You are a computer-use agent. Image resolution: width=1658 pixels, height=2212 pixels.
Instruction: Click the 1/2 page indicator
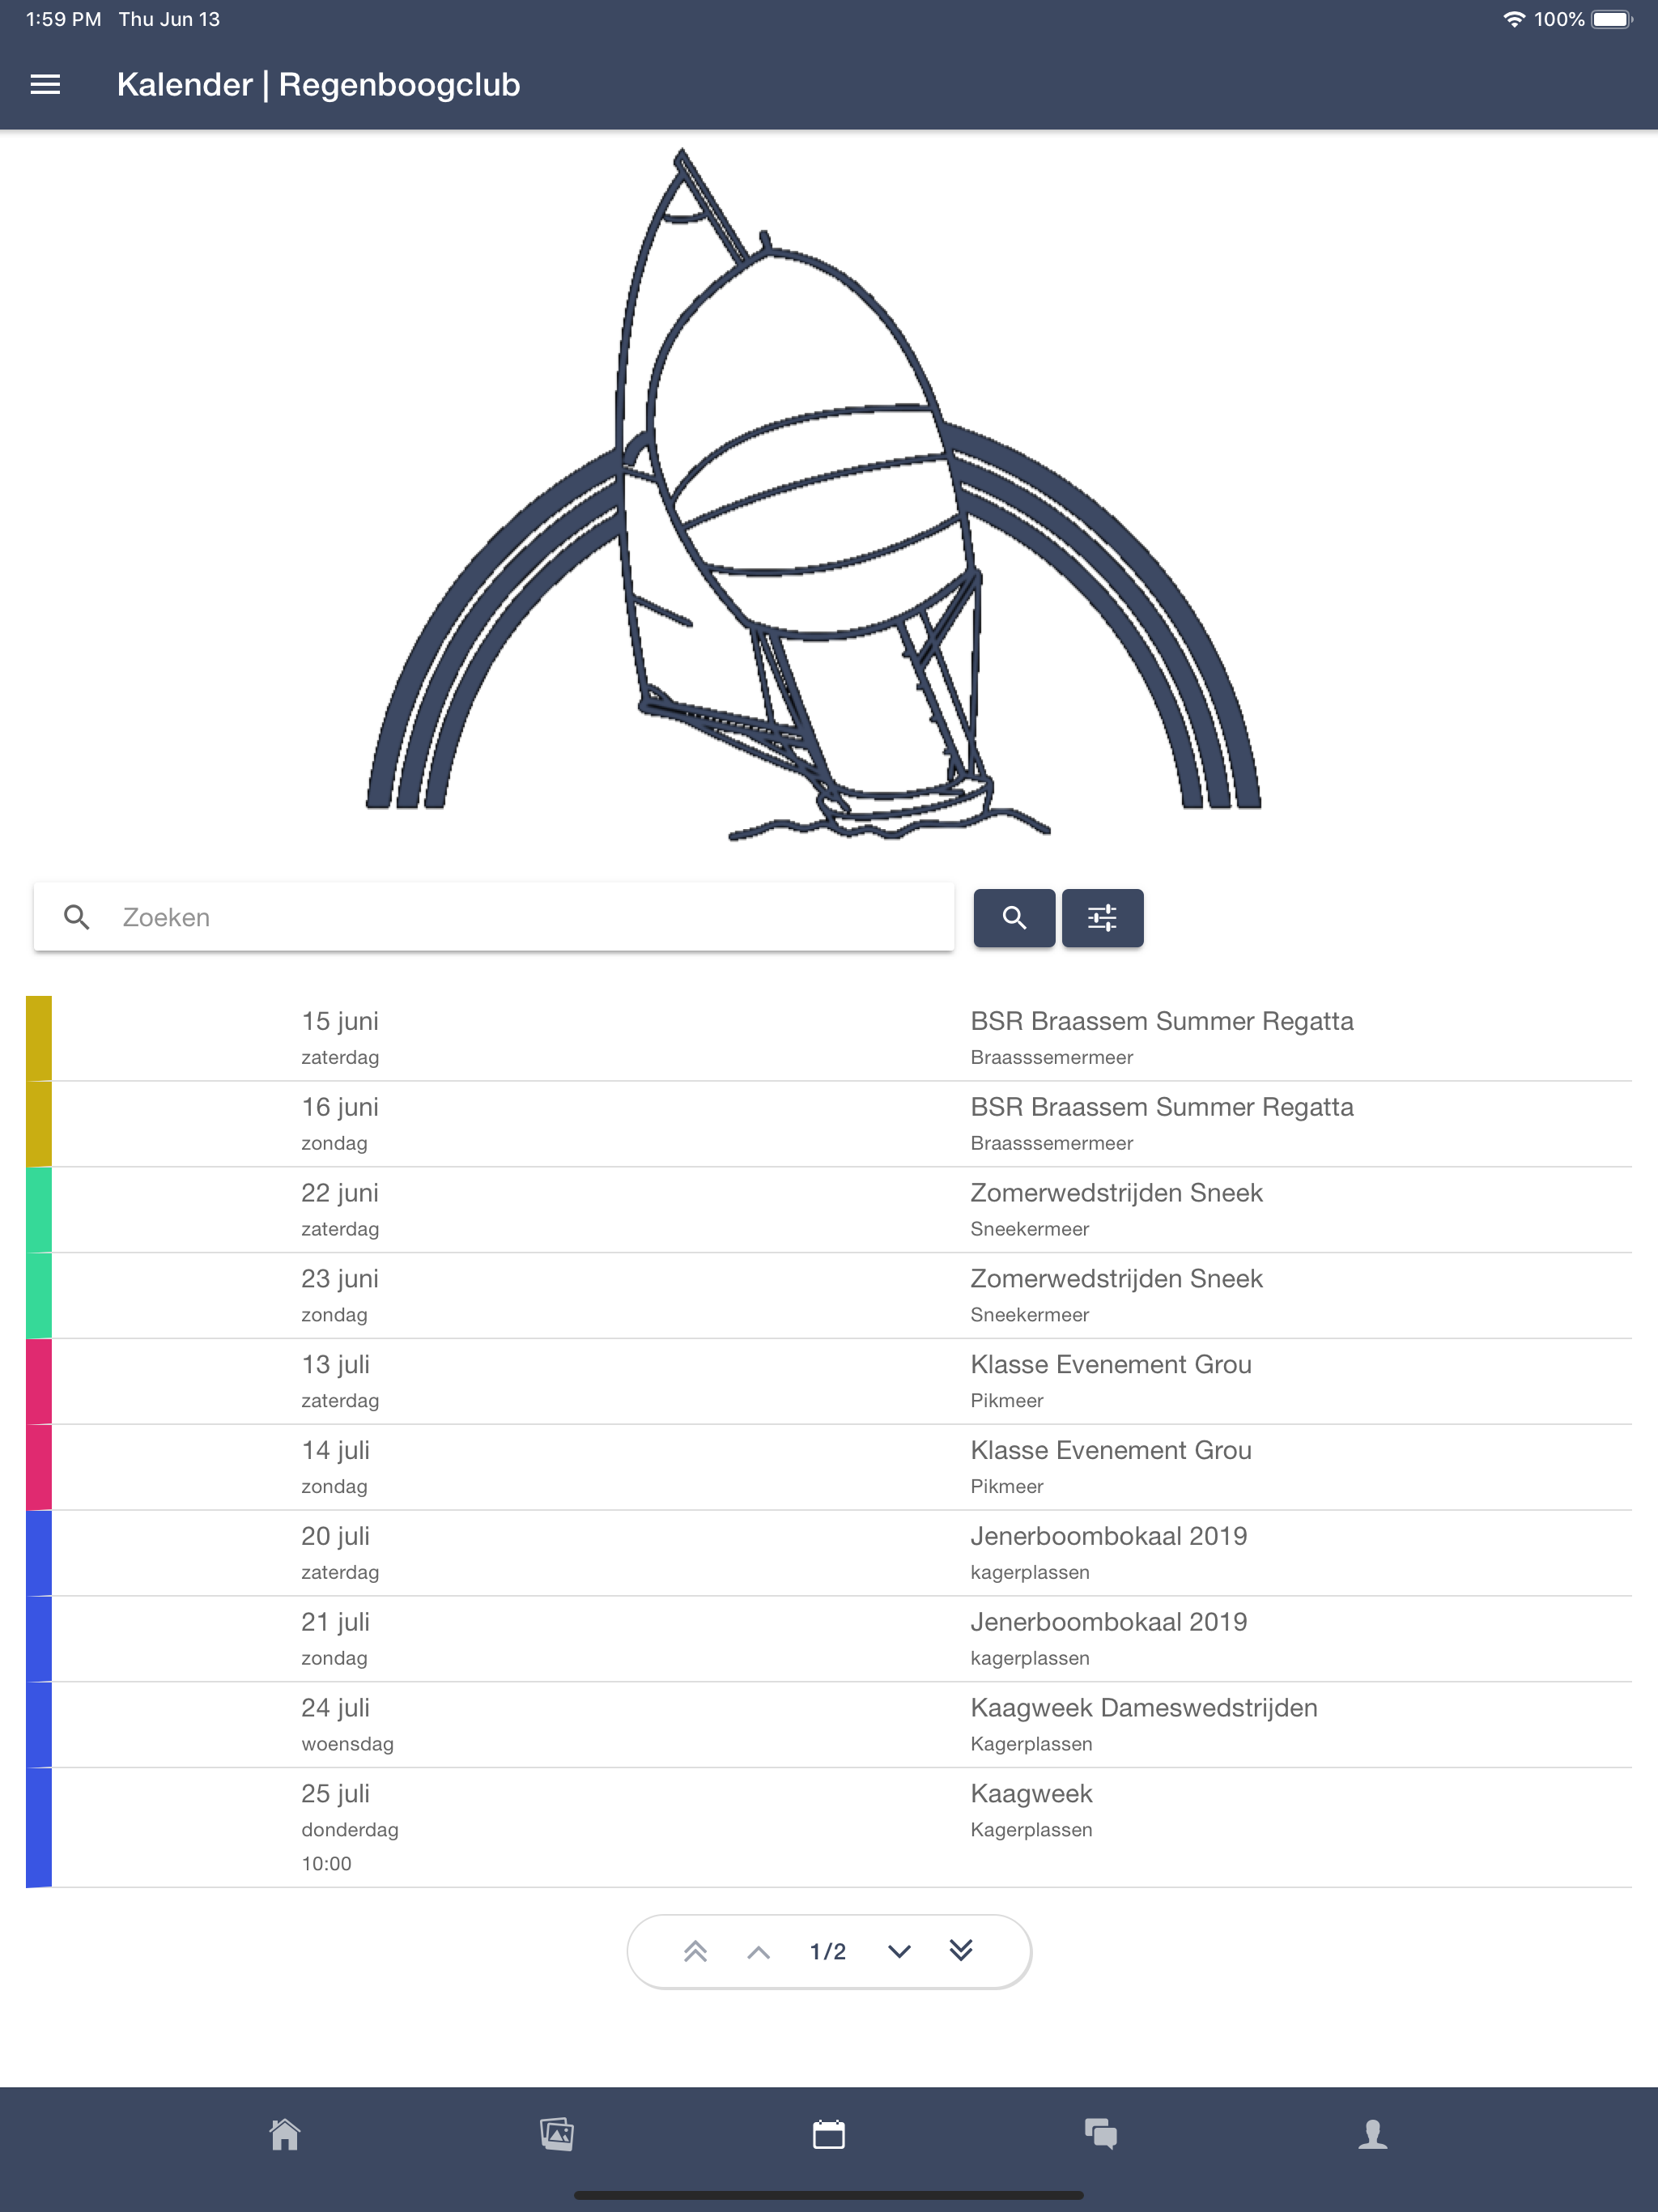click(x=828, y=1952)
